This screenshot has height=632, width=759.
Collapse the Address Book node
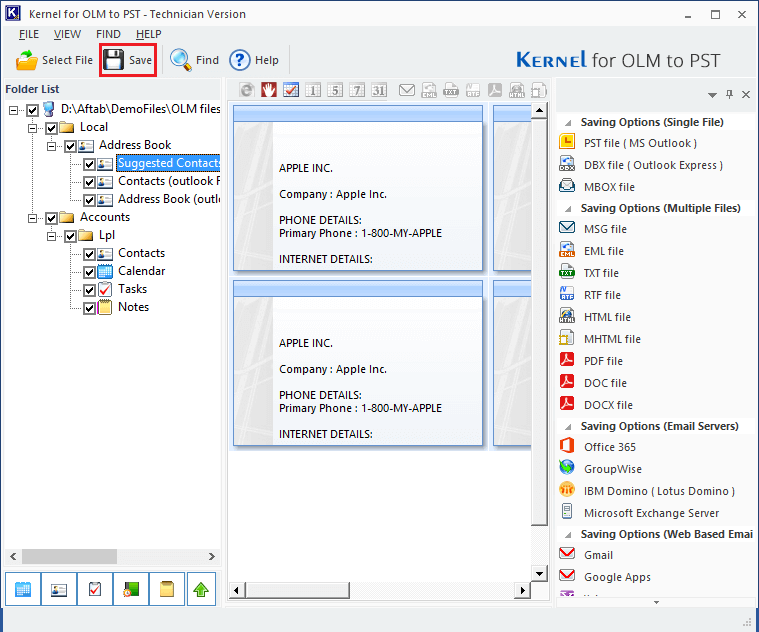point(51,146)
